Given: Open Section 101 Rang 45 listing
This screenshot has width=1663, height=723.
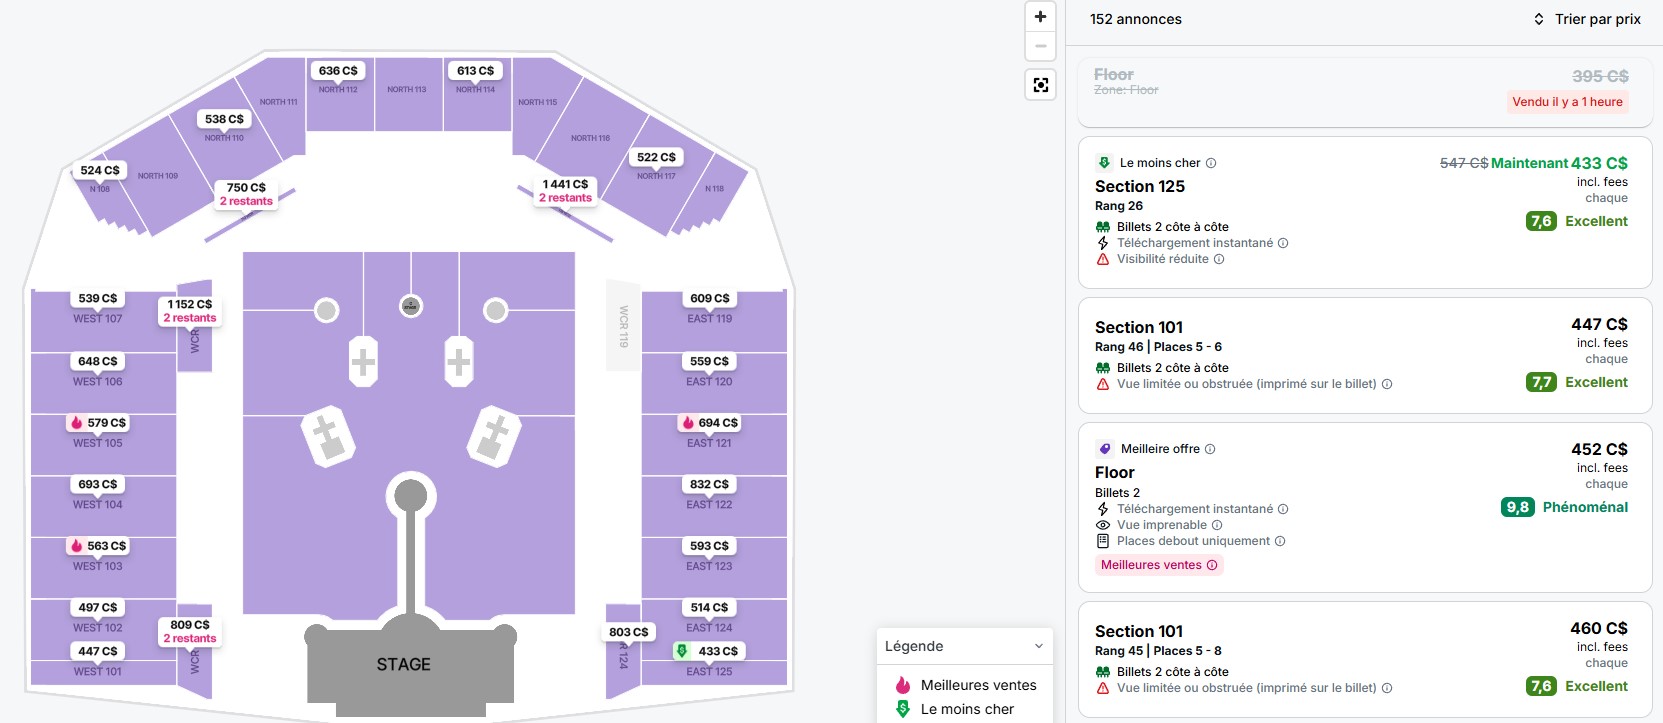Looking at the screenshot, I should pyautogui.click(x=1365, y=662).
